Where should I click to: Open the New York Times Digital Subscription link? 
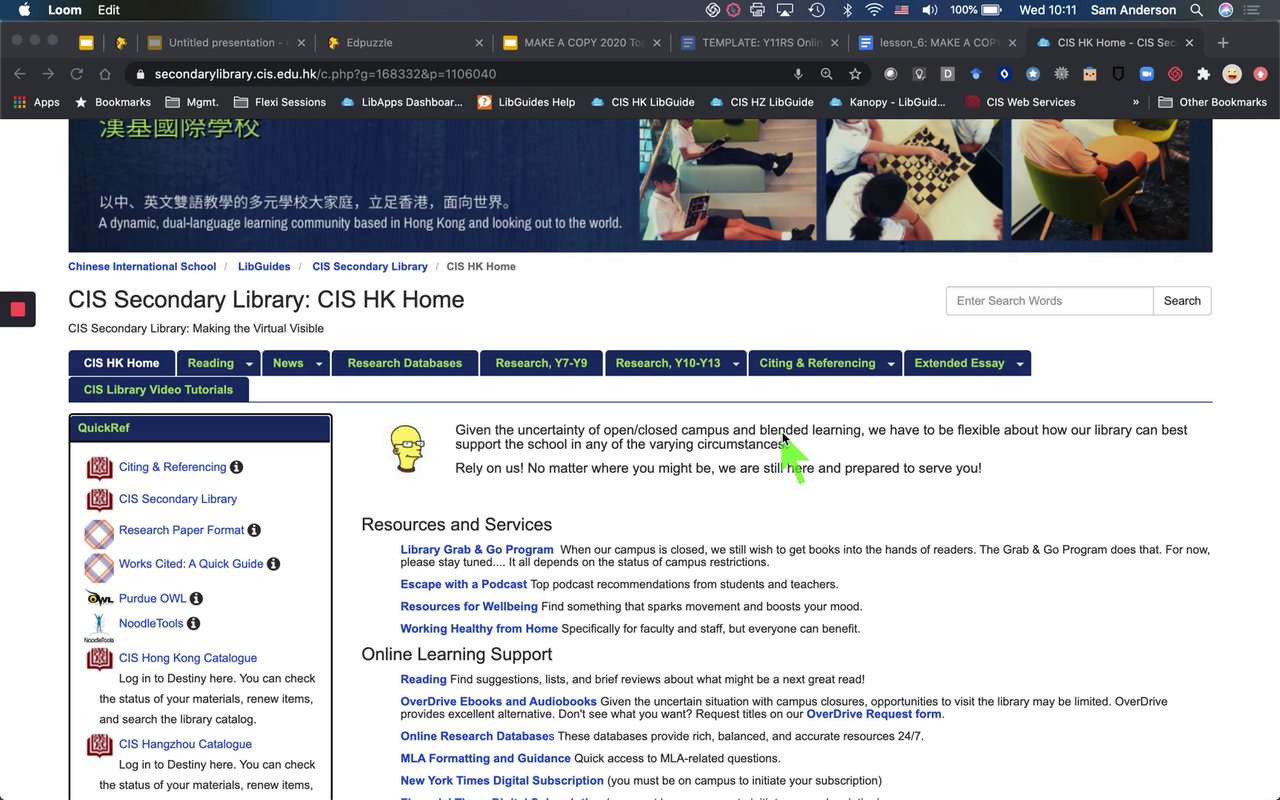click(x=502, y=780)
